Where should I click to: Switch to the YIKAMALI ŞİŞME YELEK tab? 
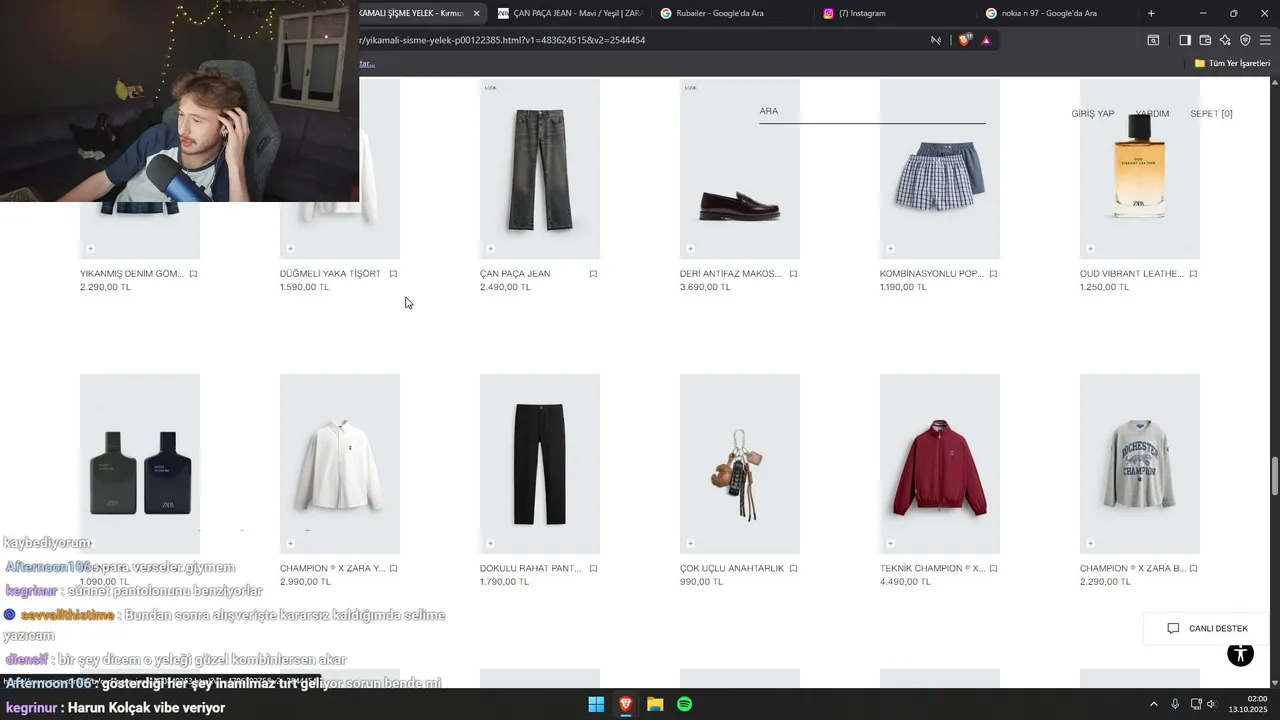click(412, 13)
